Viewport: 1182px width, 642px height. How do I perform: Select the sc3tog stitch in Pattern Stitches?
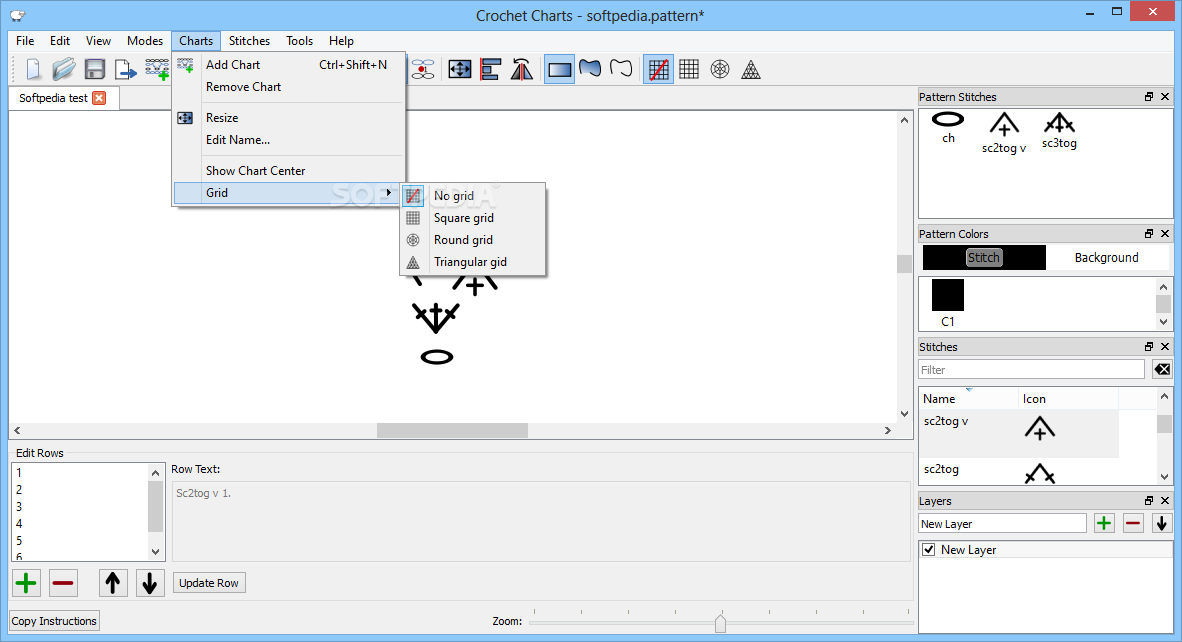coord(1059,130)
